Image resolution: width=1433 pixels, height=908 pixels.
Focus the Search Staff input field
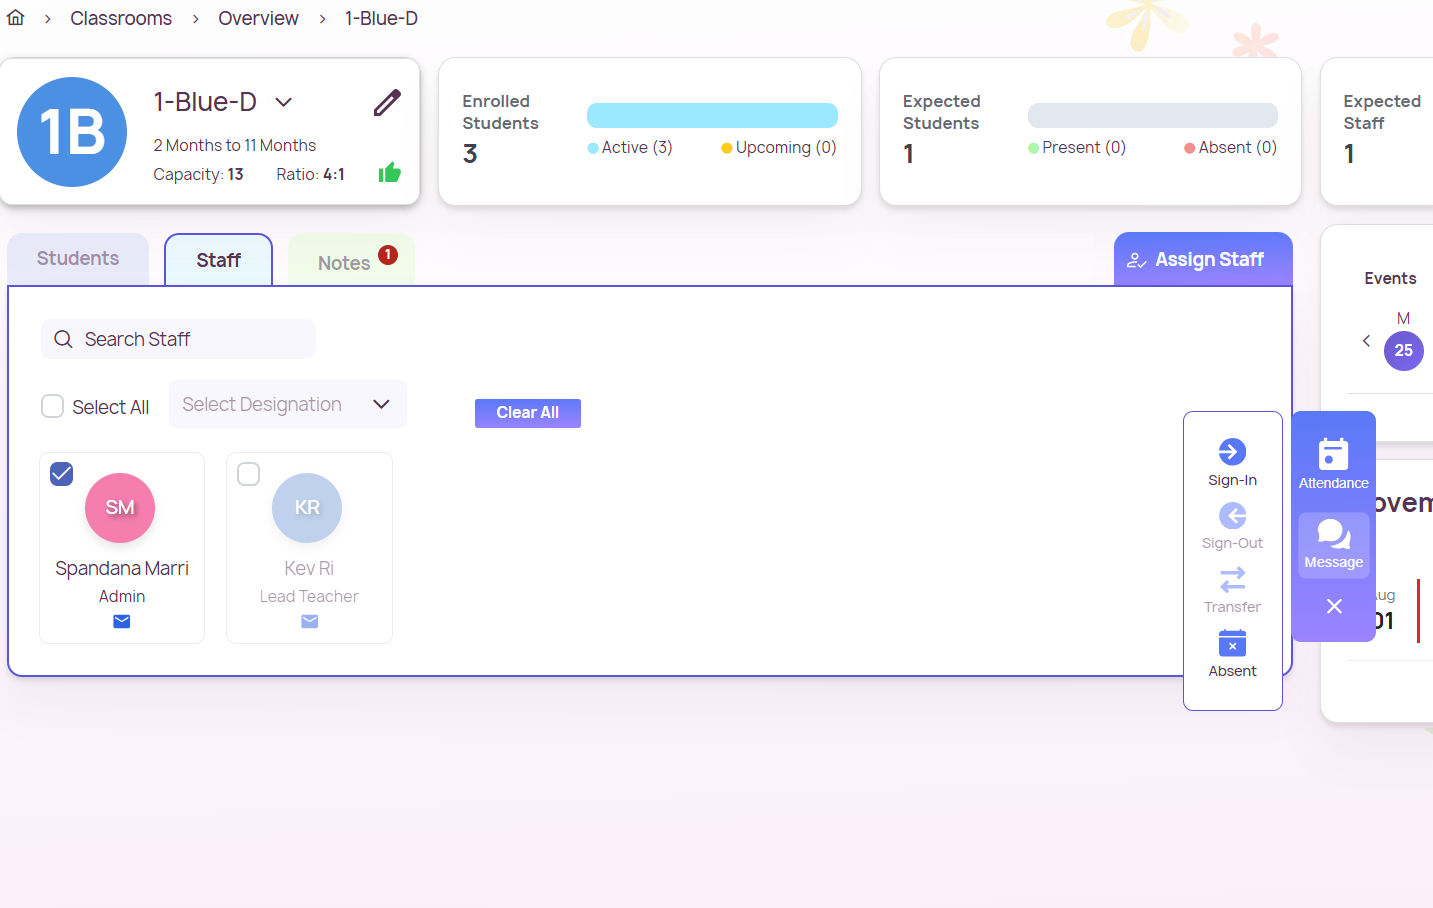[x=190, y=339]
